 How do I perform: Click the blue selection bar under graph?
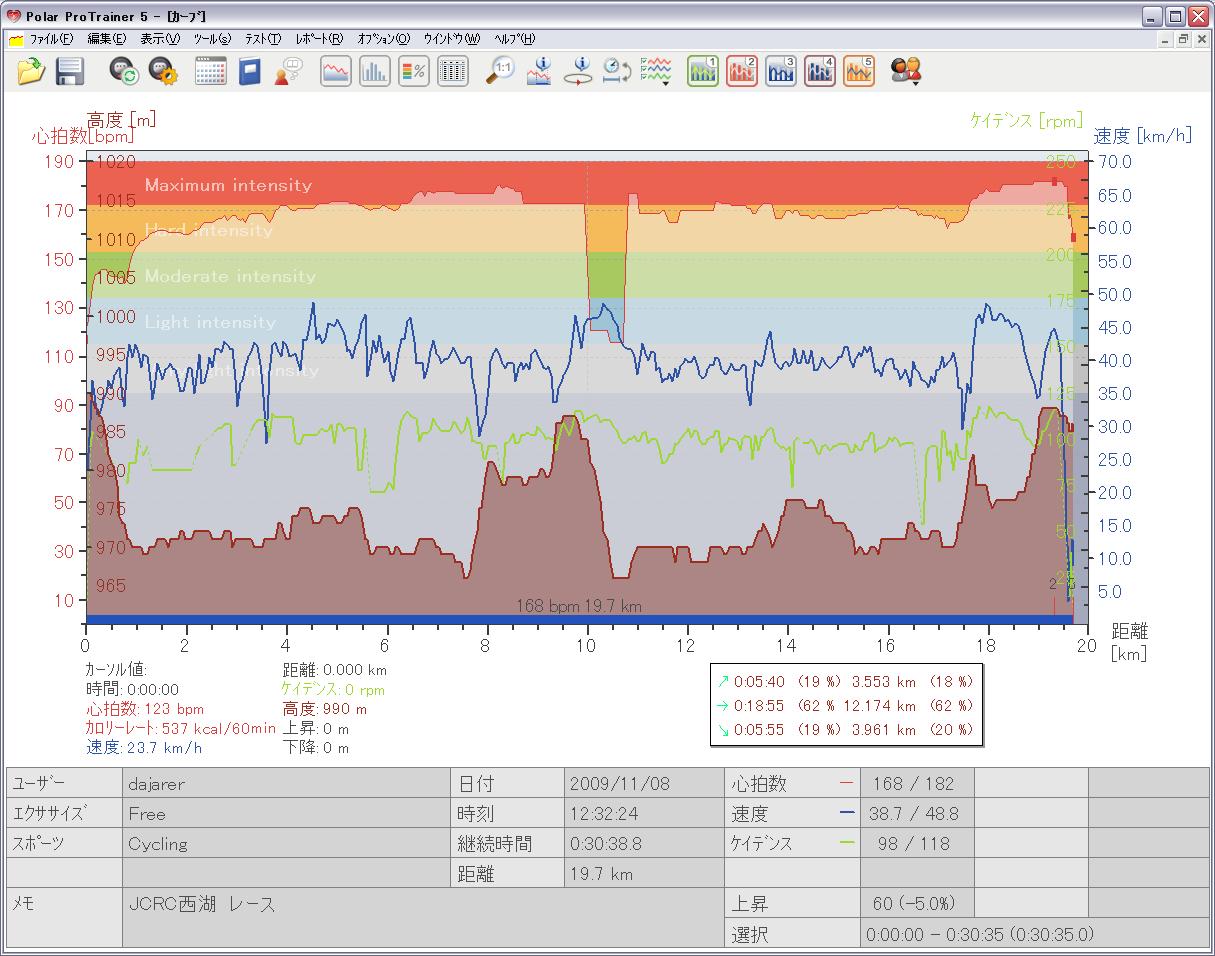tap(579, 620)
